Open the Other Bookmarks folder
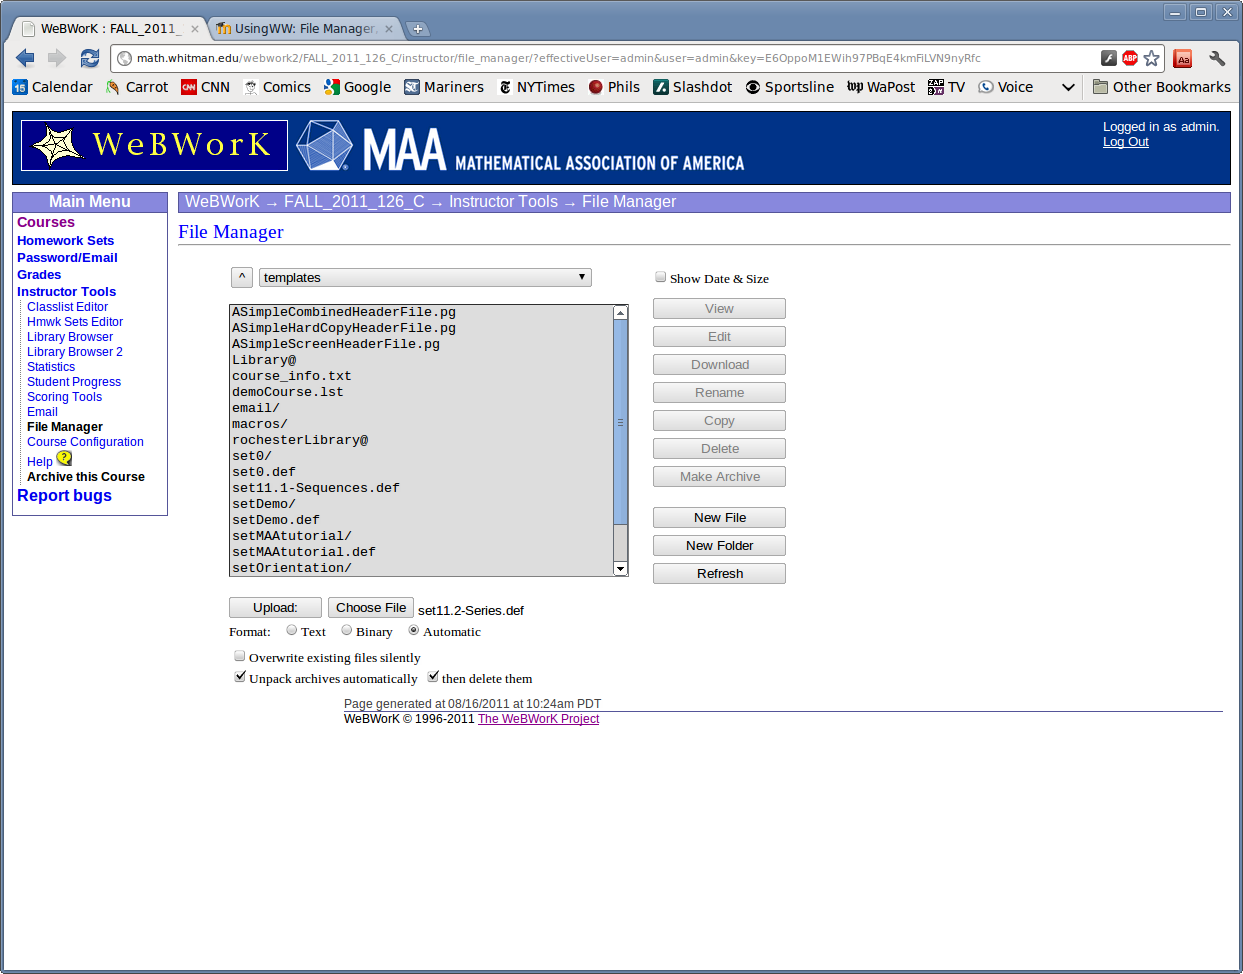Viewport: 1243px width, 974px height. (x=1161, y=87)
